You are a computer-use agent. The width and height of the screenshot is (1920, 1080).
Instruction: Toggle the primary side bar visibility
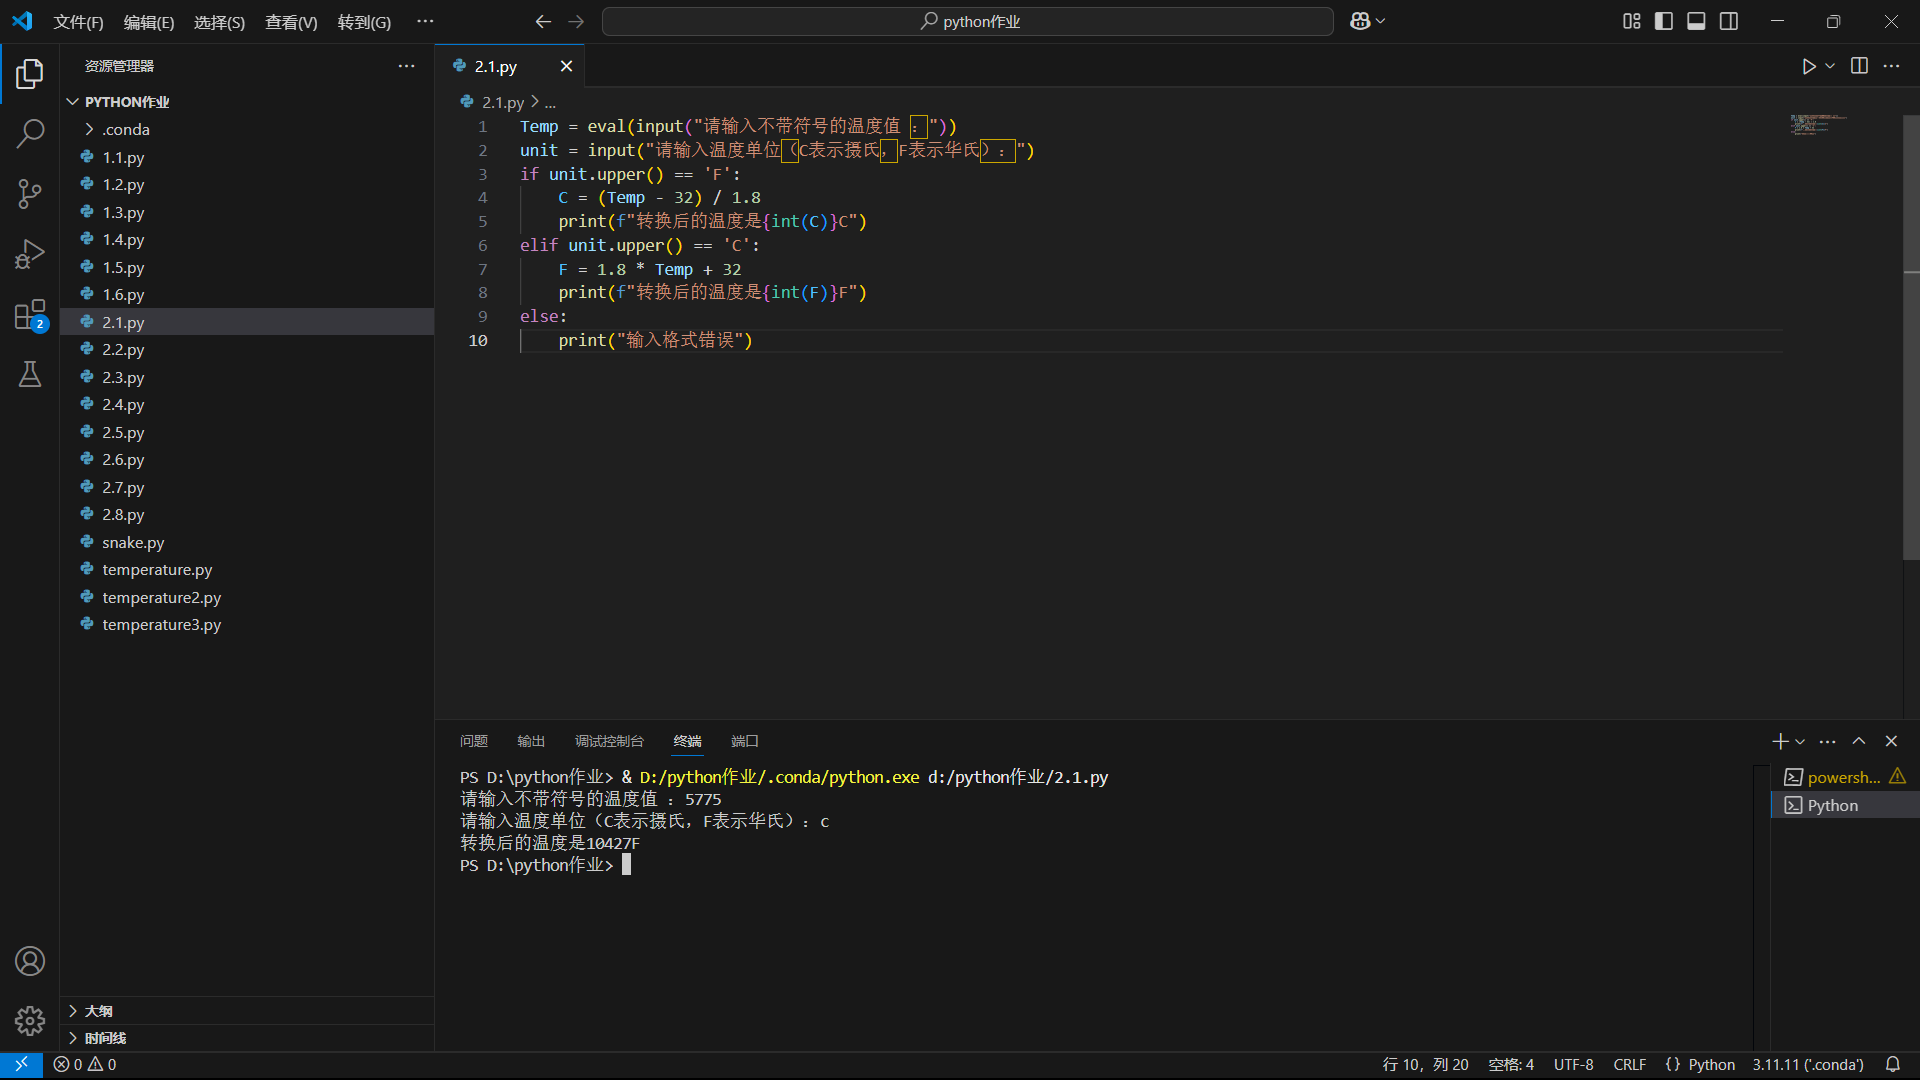[1664, 21]
